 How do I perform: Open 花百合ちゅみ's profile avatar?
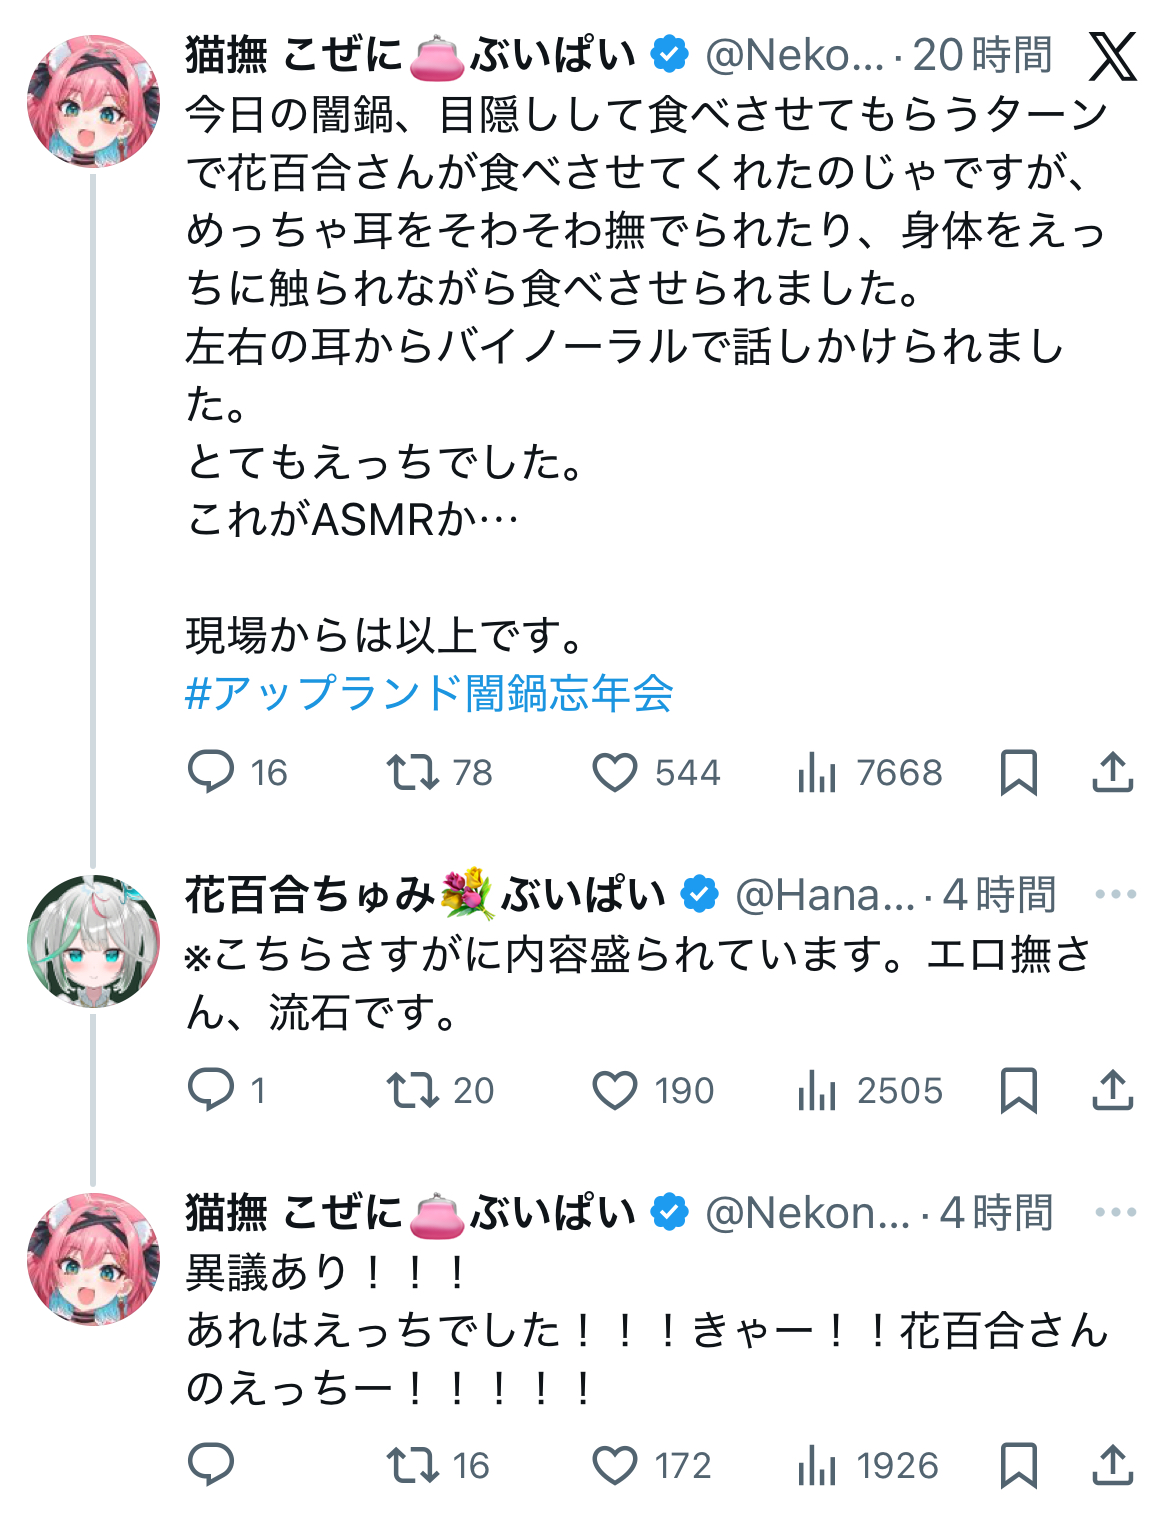point(93,941)
